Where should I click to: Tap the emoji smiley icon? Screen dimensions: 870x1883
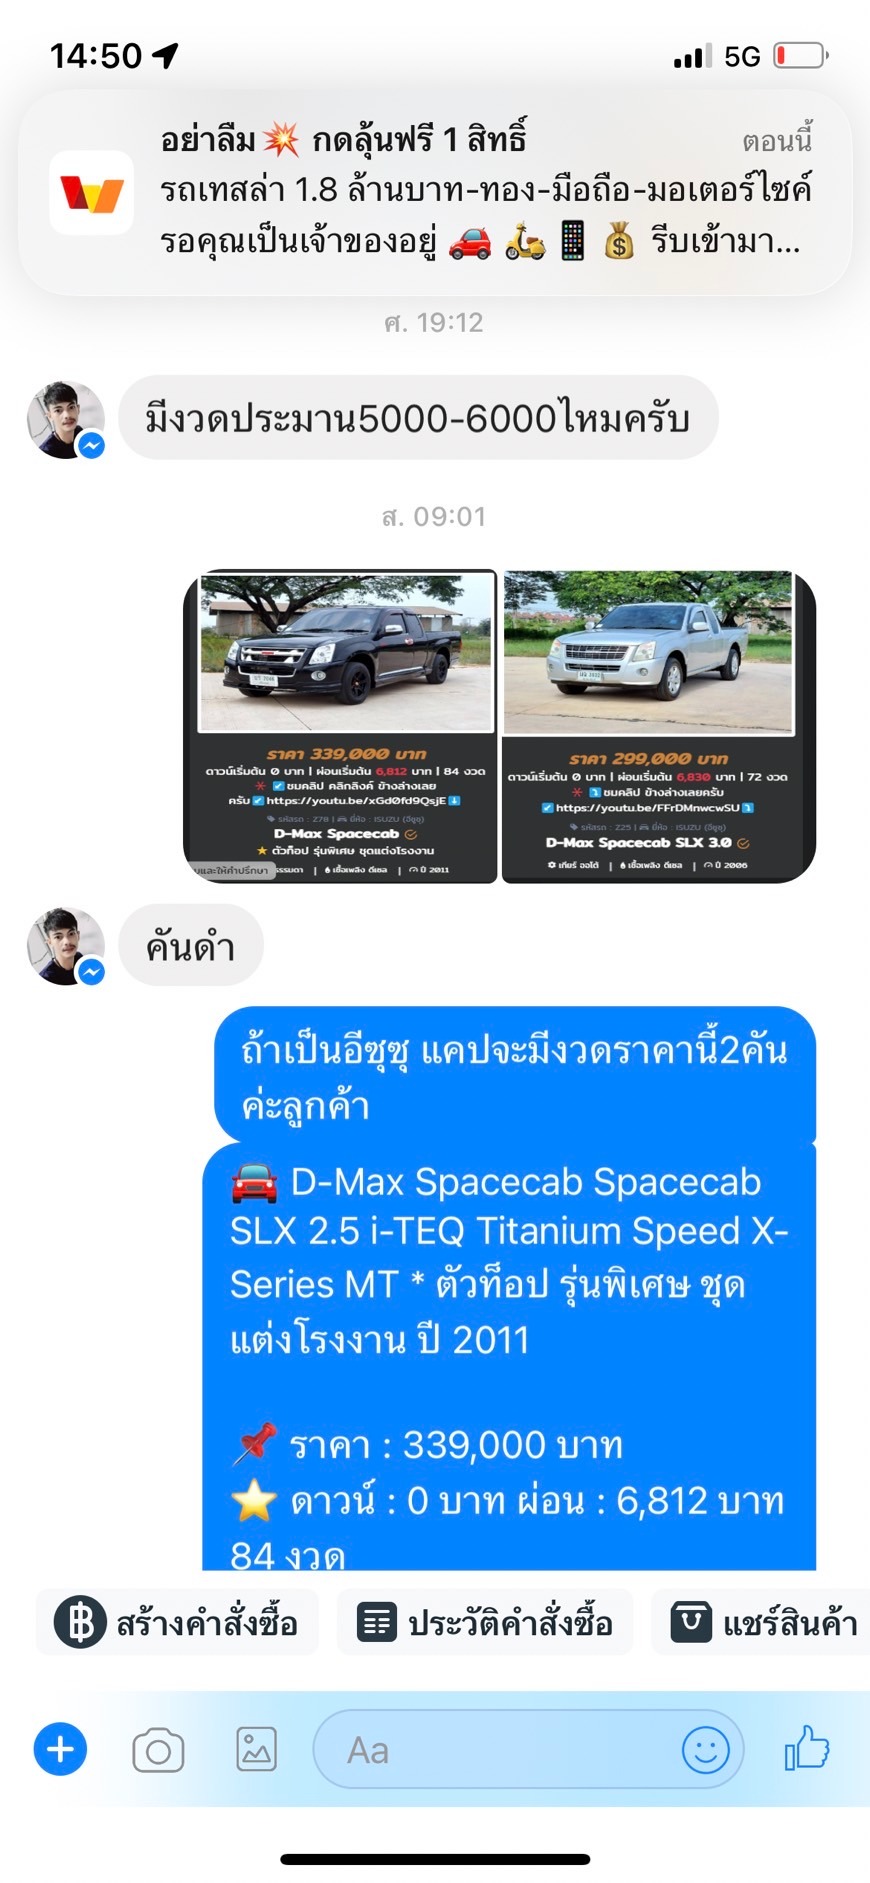click(x=705, y=1750)
